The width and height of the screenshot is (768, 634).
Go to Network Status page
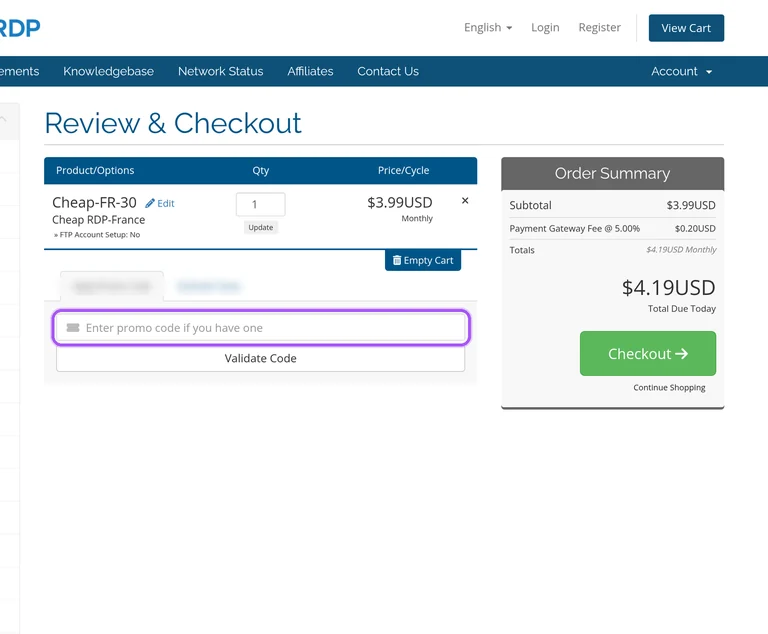(220, 72)
